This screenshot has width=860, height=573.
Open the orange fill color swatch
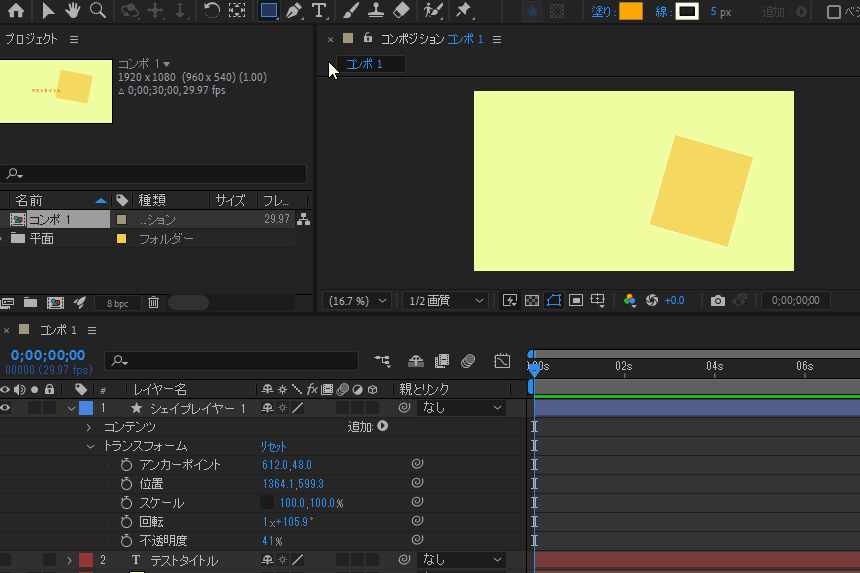click(631, 12)
